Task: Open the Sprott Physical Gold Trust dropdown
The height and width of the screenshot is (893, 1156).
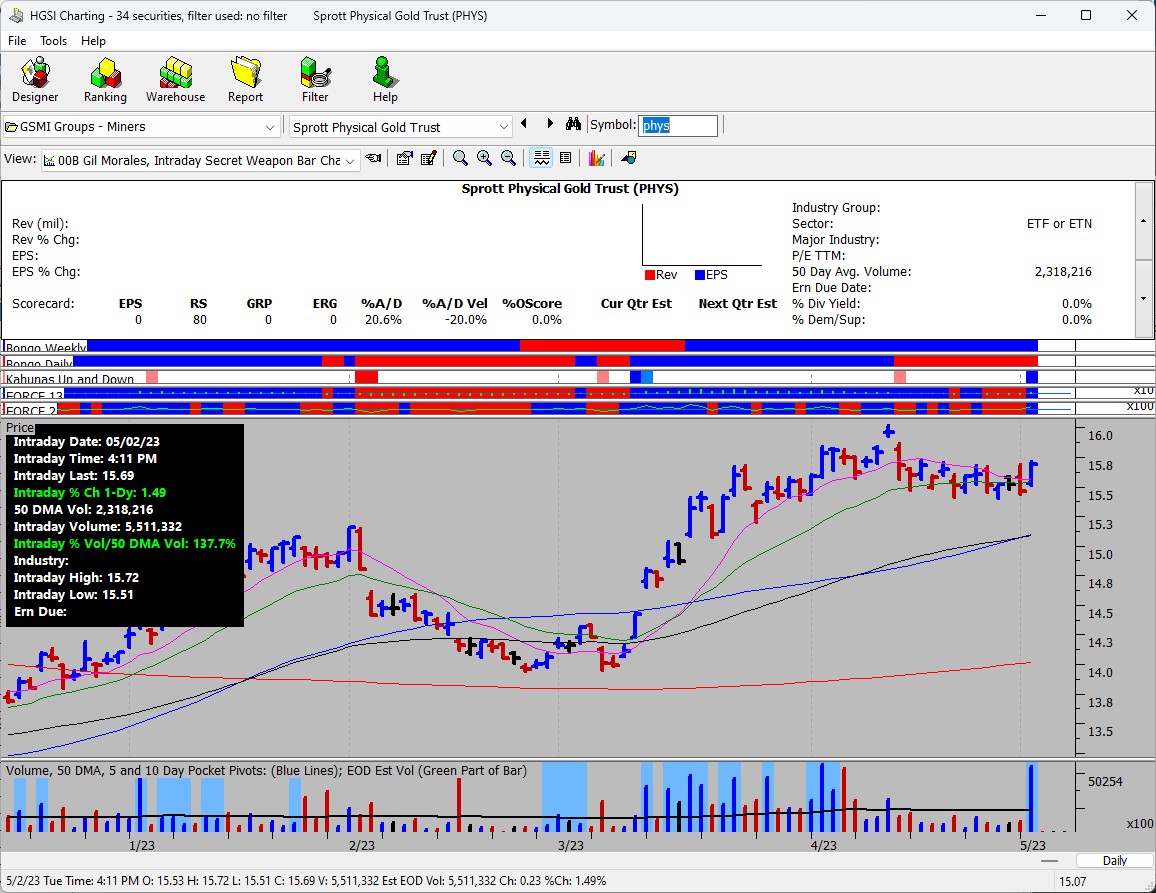Action: pyautogui.click(x=400, y=127)
